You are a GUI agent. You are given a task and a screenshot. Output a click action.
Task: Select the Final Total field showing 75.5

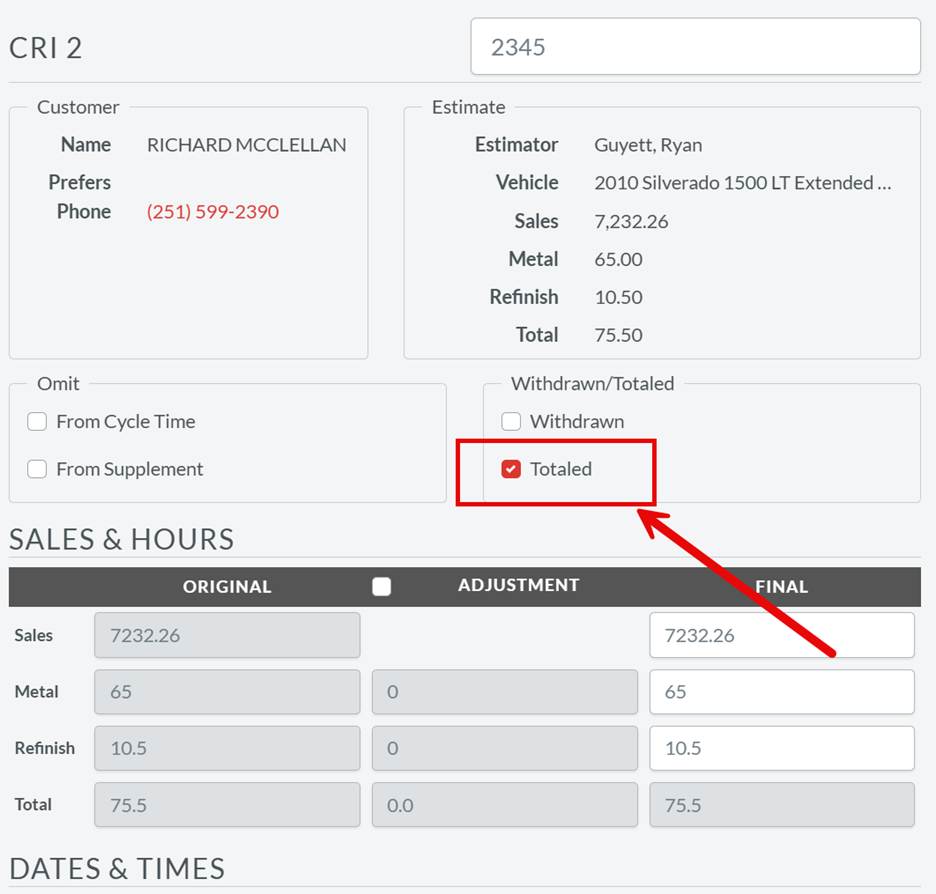tap(781, 805)
